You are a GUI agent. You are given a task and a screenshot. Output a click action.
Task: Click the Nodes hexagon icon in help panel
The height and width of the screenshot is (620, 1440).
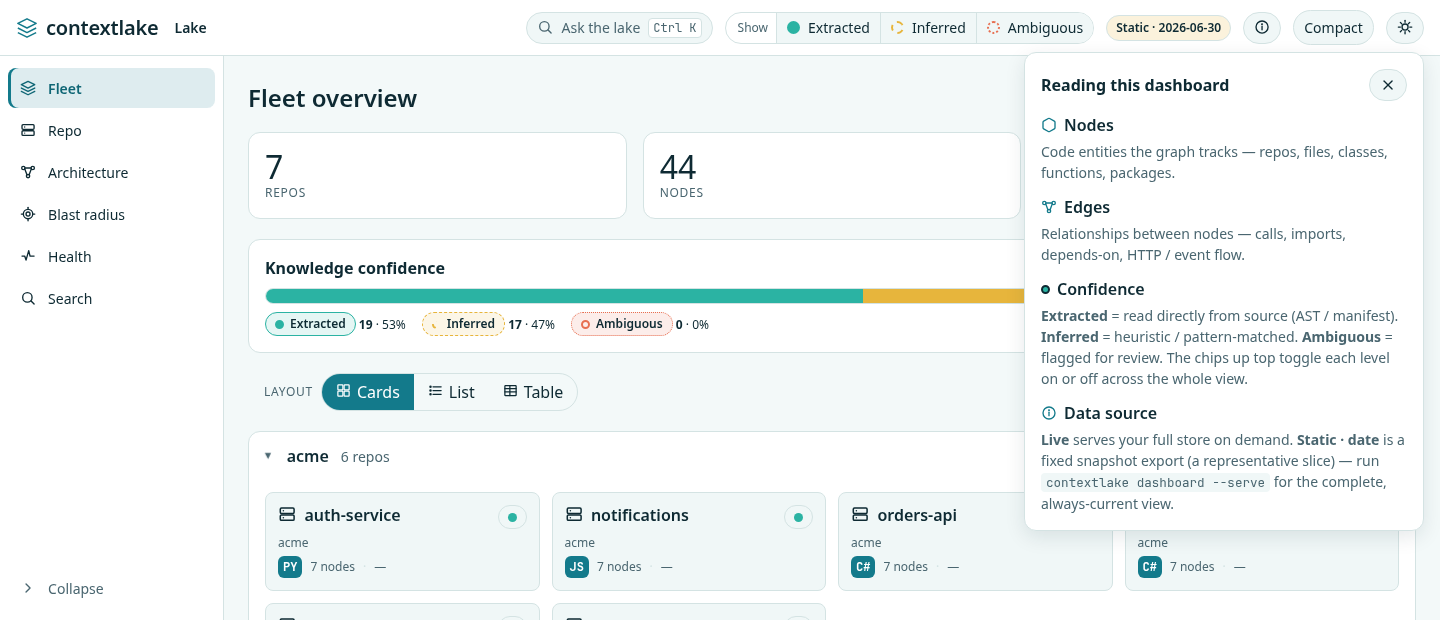coord(1049,125)
